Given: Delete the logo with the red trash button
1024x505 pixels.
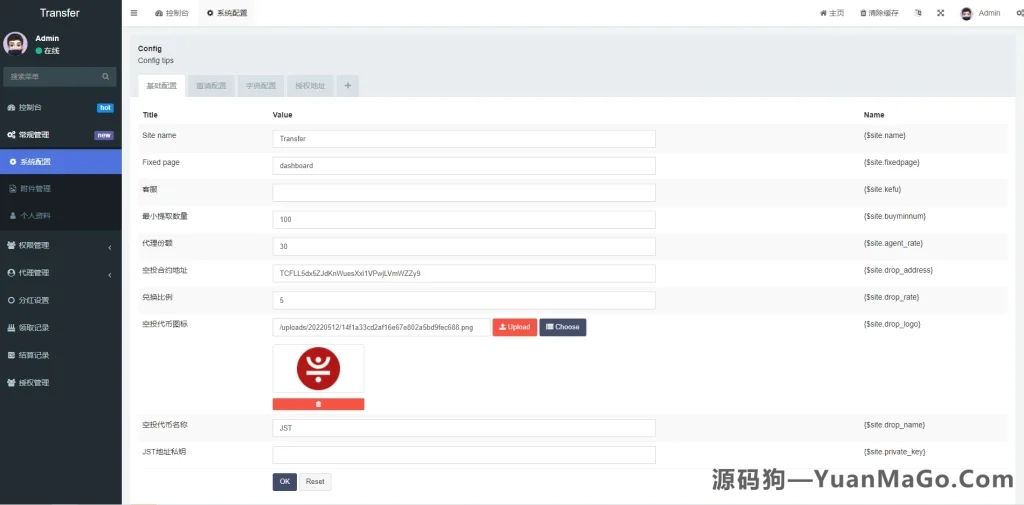Looking at the screenshot, I should 318,404.
